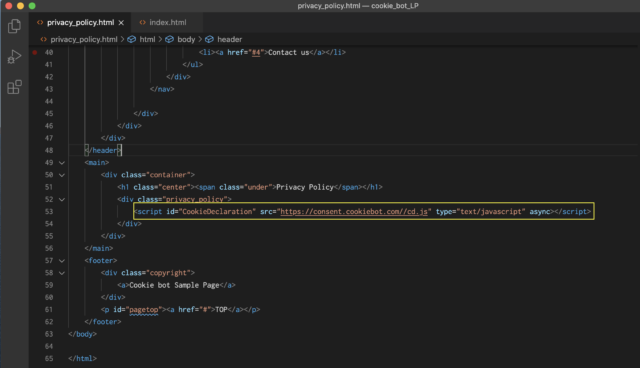Click line number 64 in the gutter

click(x=49, y=346)
